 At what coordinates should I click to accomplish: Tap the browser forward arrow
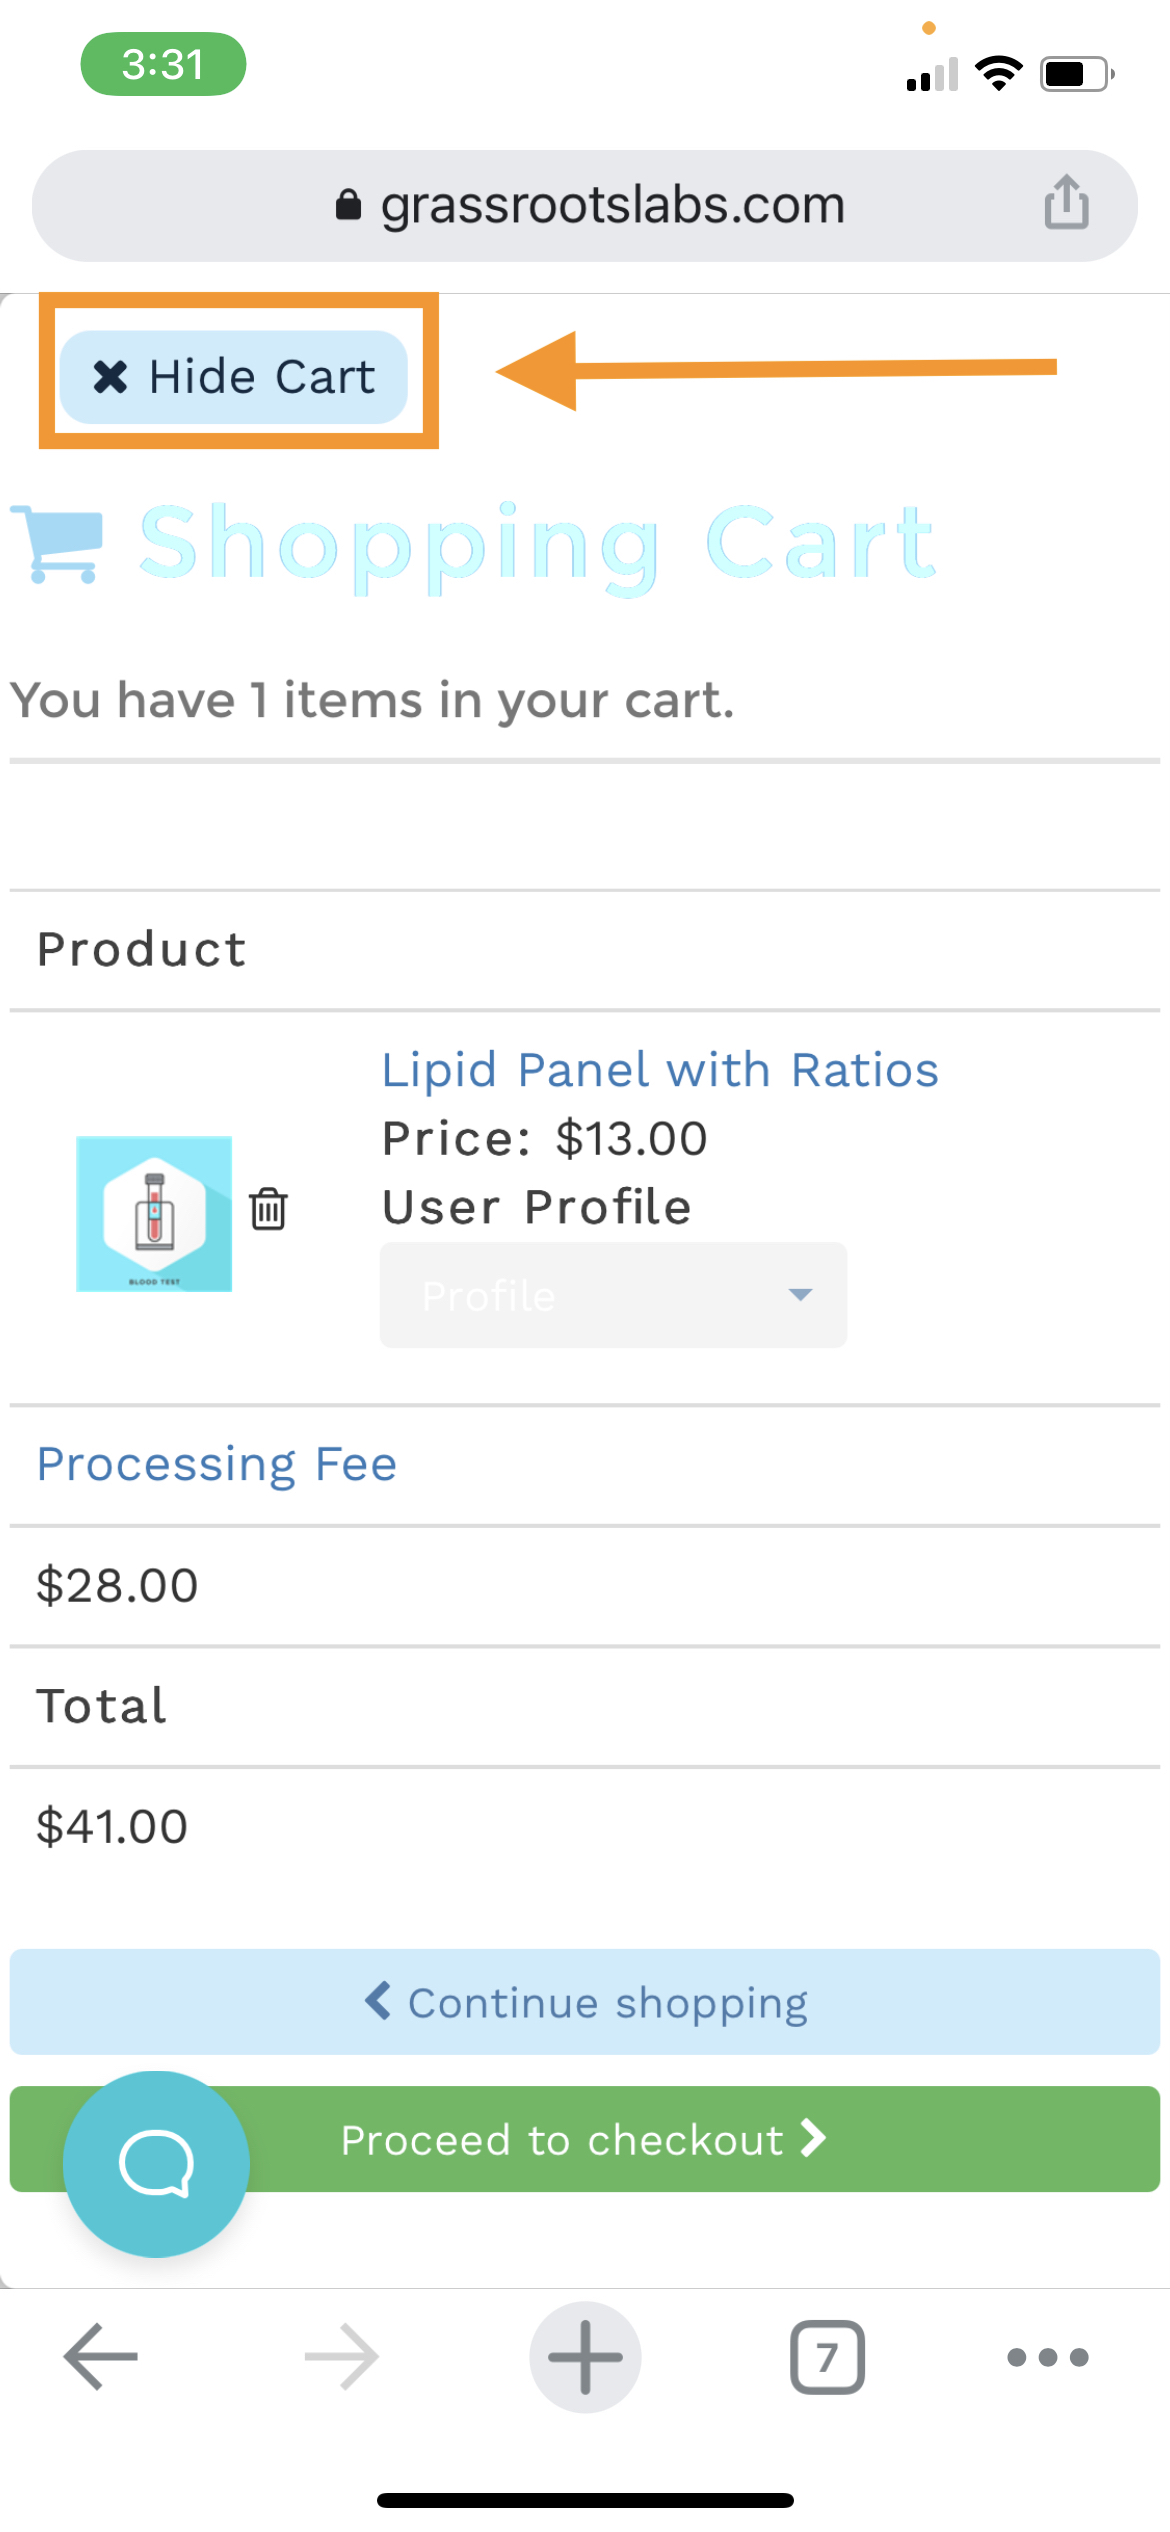[342, 2356]
